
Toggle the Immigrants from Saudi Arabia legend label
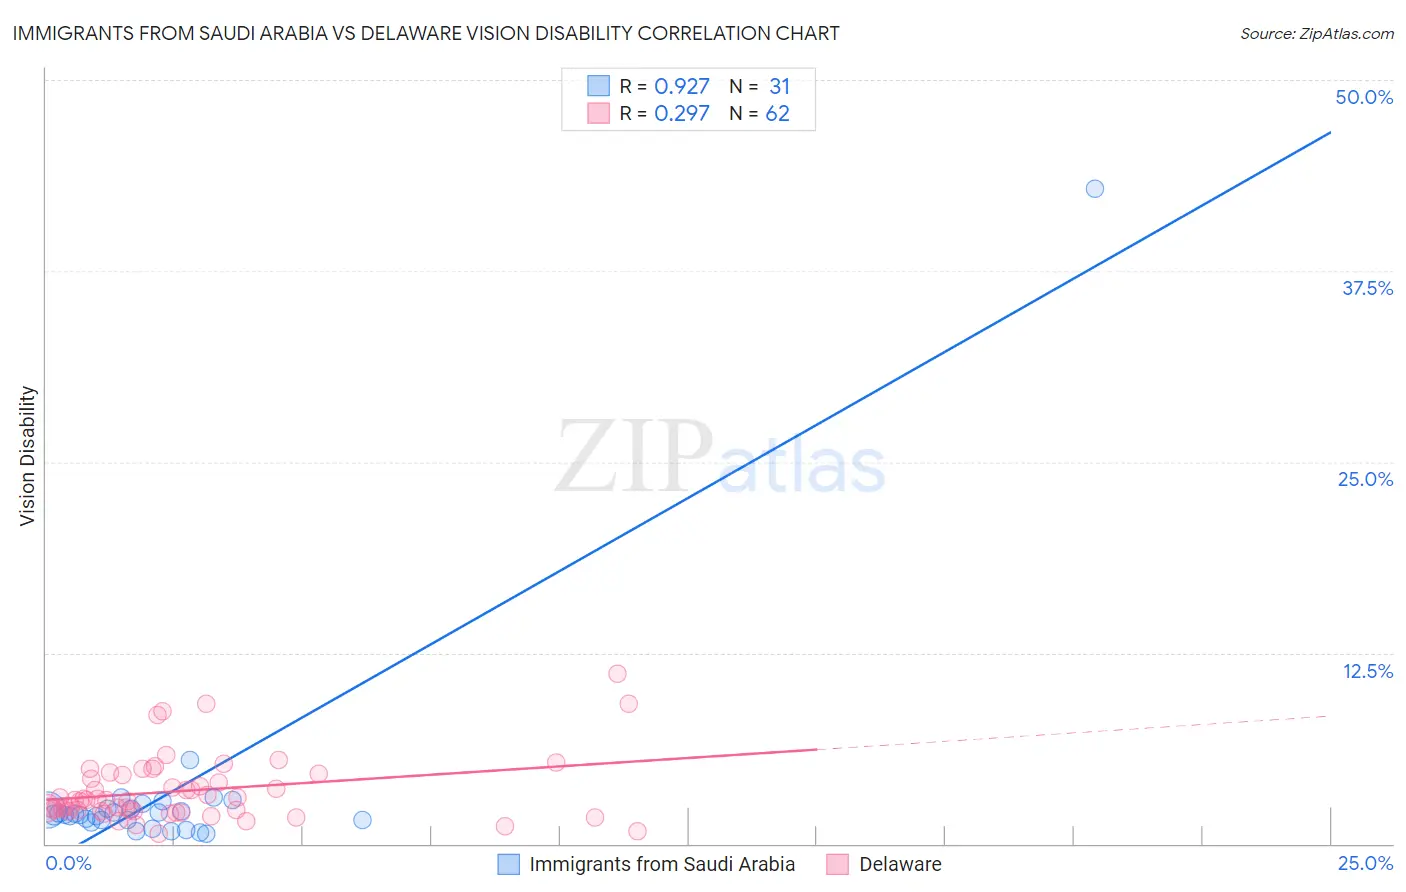(662, 864)
